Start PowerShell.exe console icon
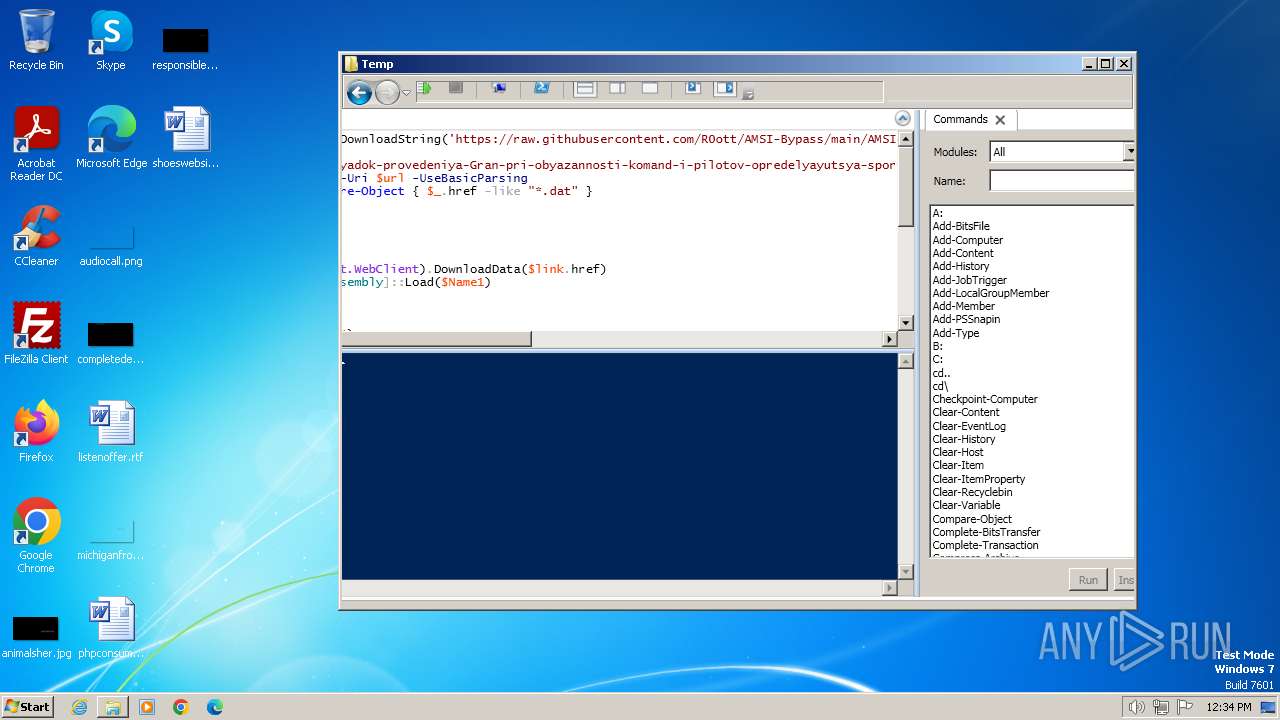 coord(542,88)
